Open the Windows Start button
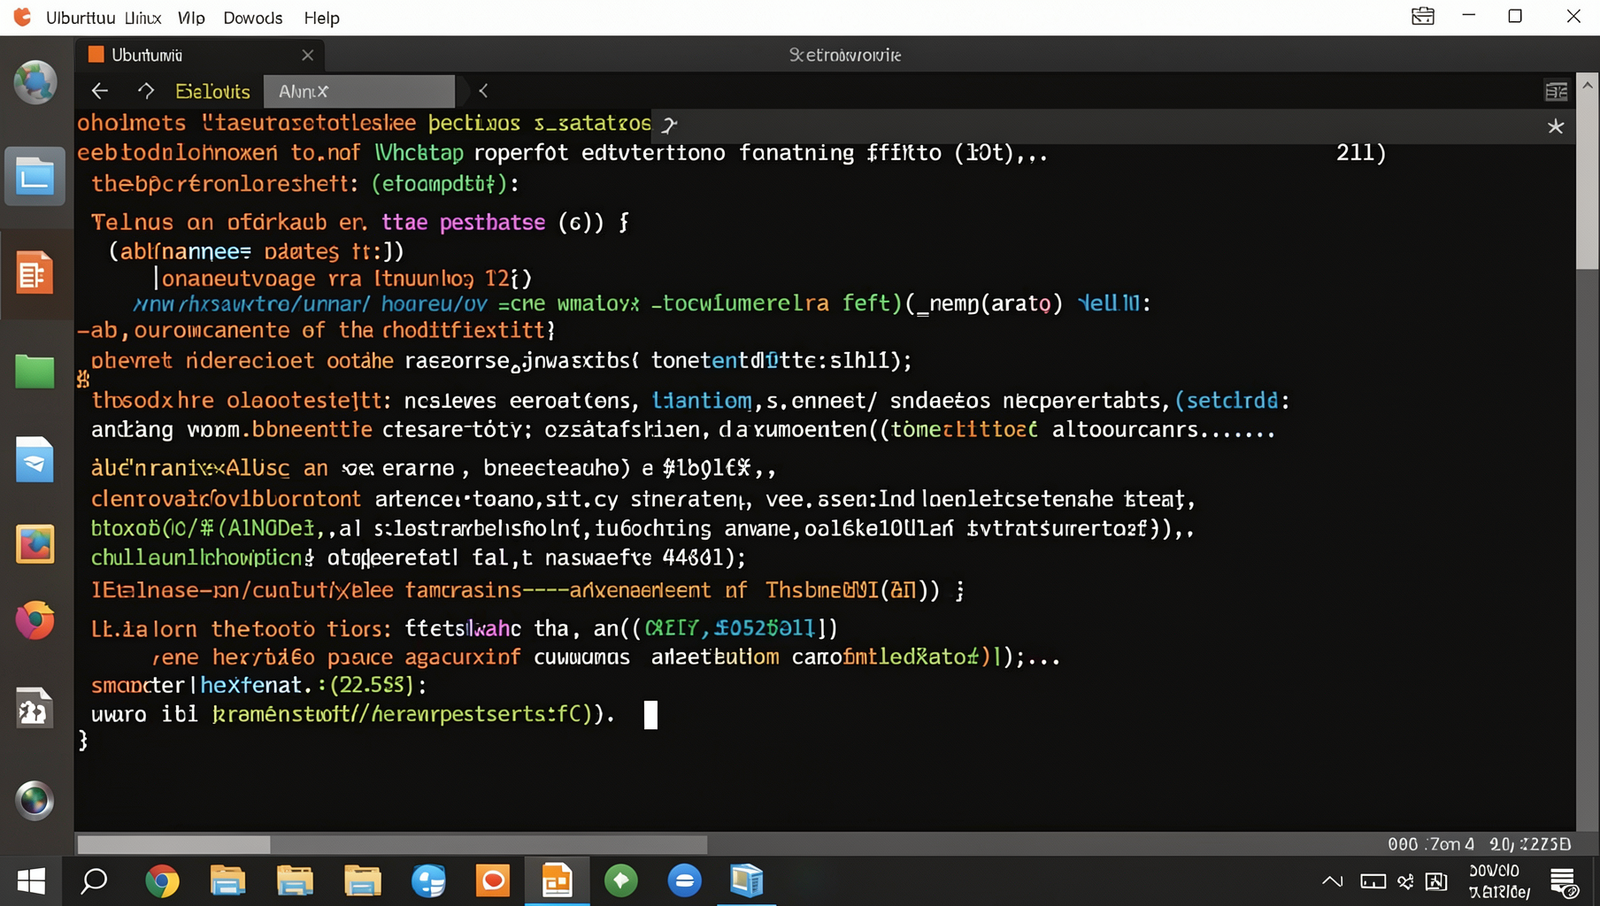This screenshot has height=906, width=1600. click(32, 881)
